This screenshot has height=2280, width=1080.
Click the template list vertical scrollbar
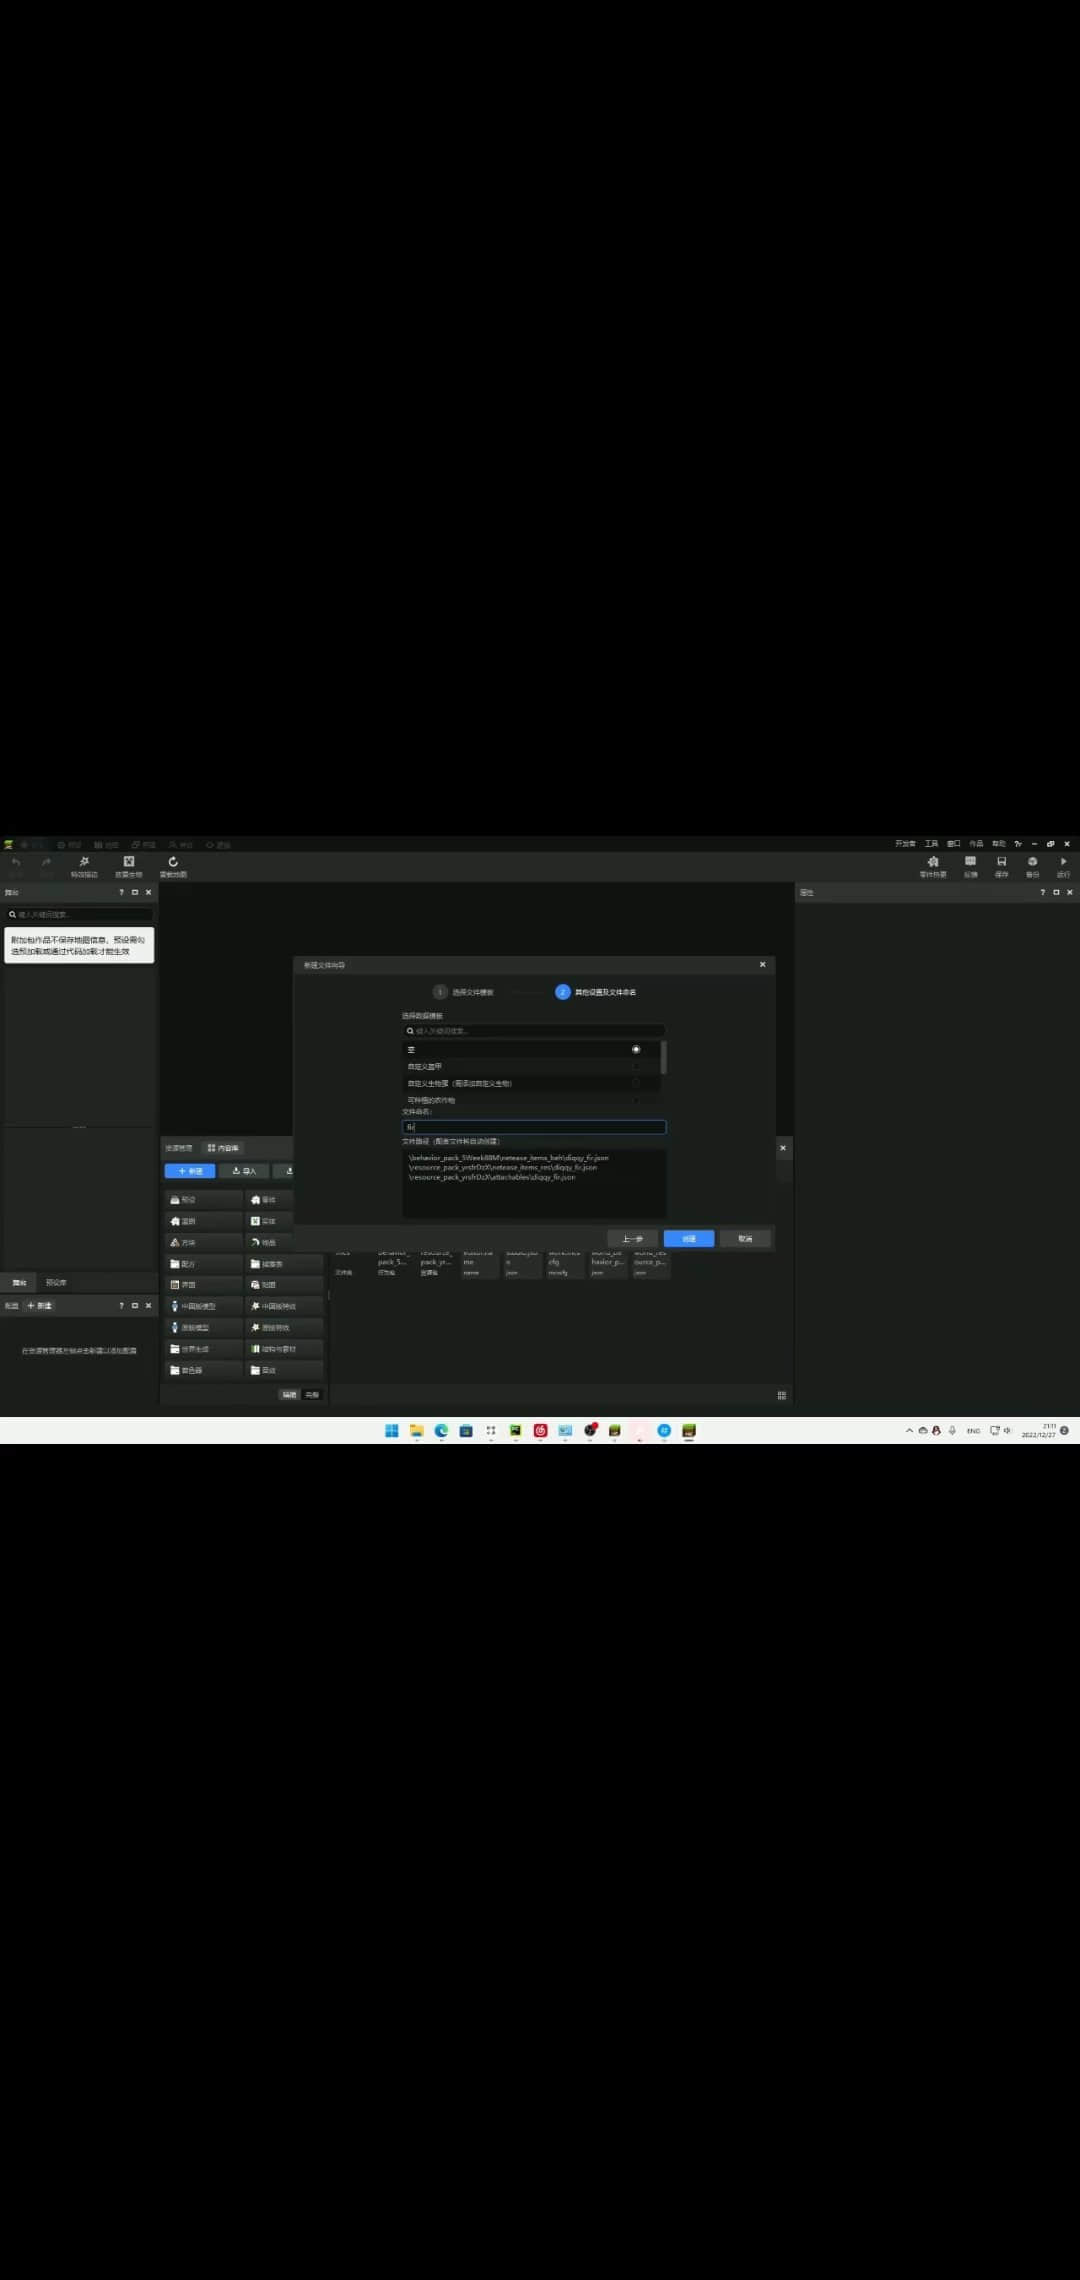[x=664, y=1058]
